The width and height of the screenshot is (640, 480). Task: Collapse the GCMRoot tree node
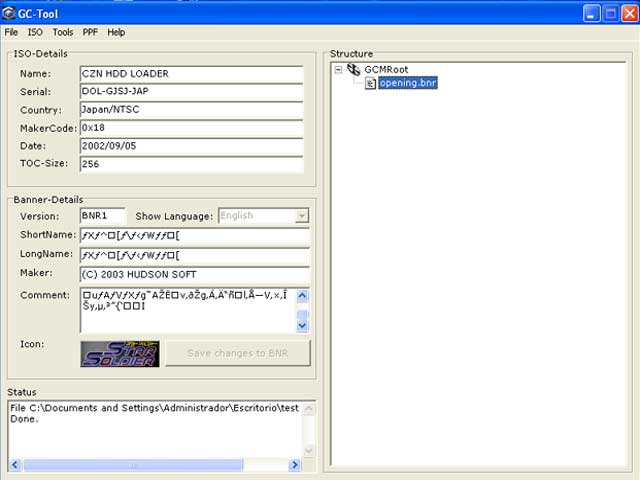338,70
